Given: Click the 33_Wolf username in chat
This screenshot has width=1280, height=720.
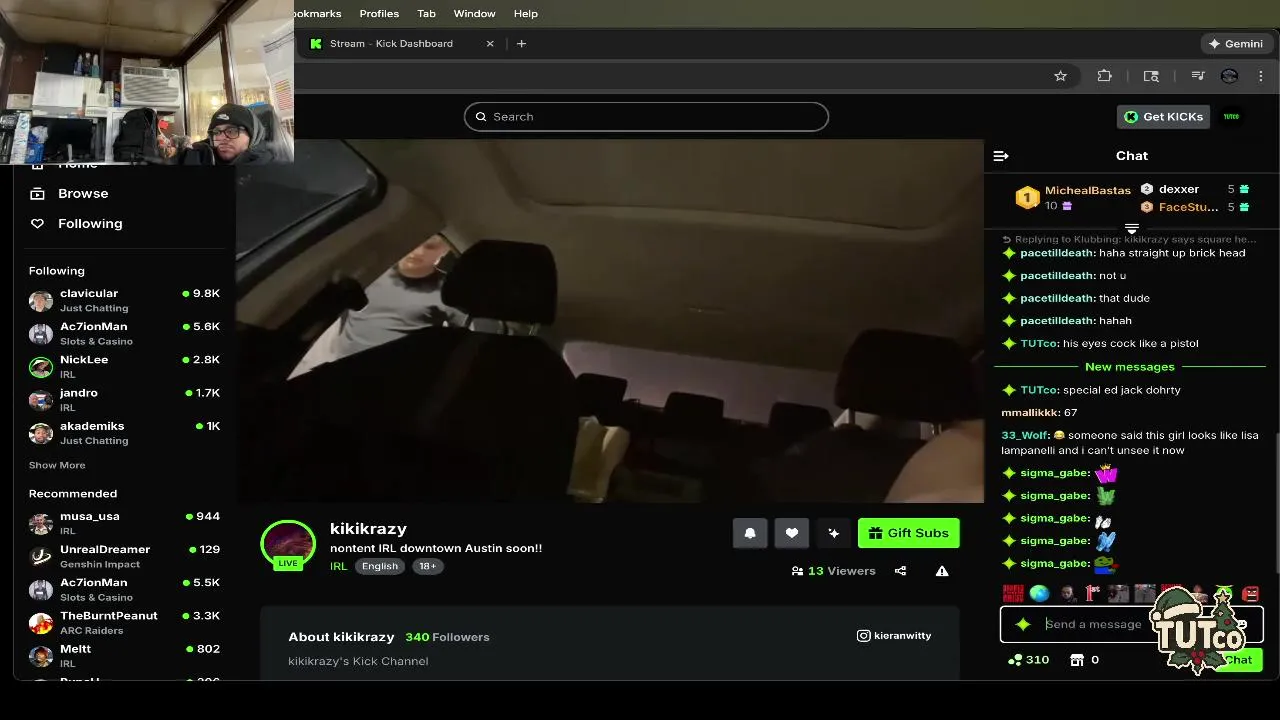Looking at the screenshot, I should [x=1023, y=436].
